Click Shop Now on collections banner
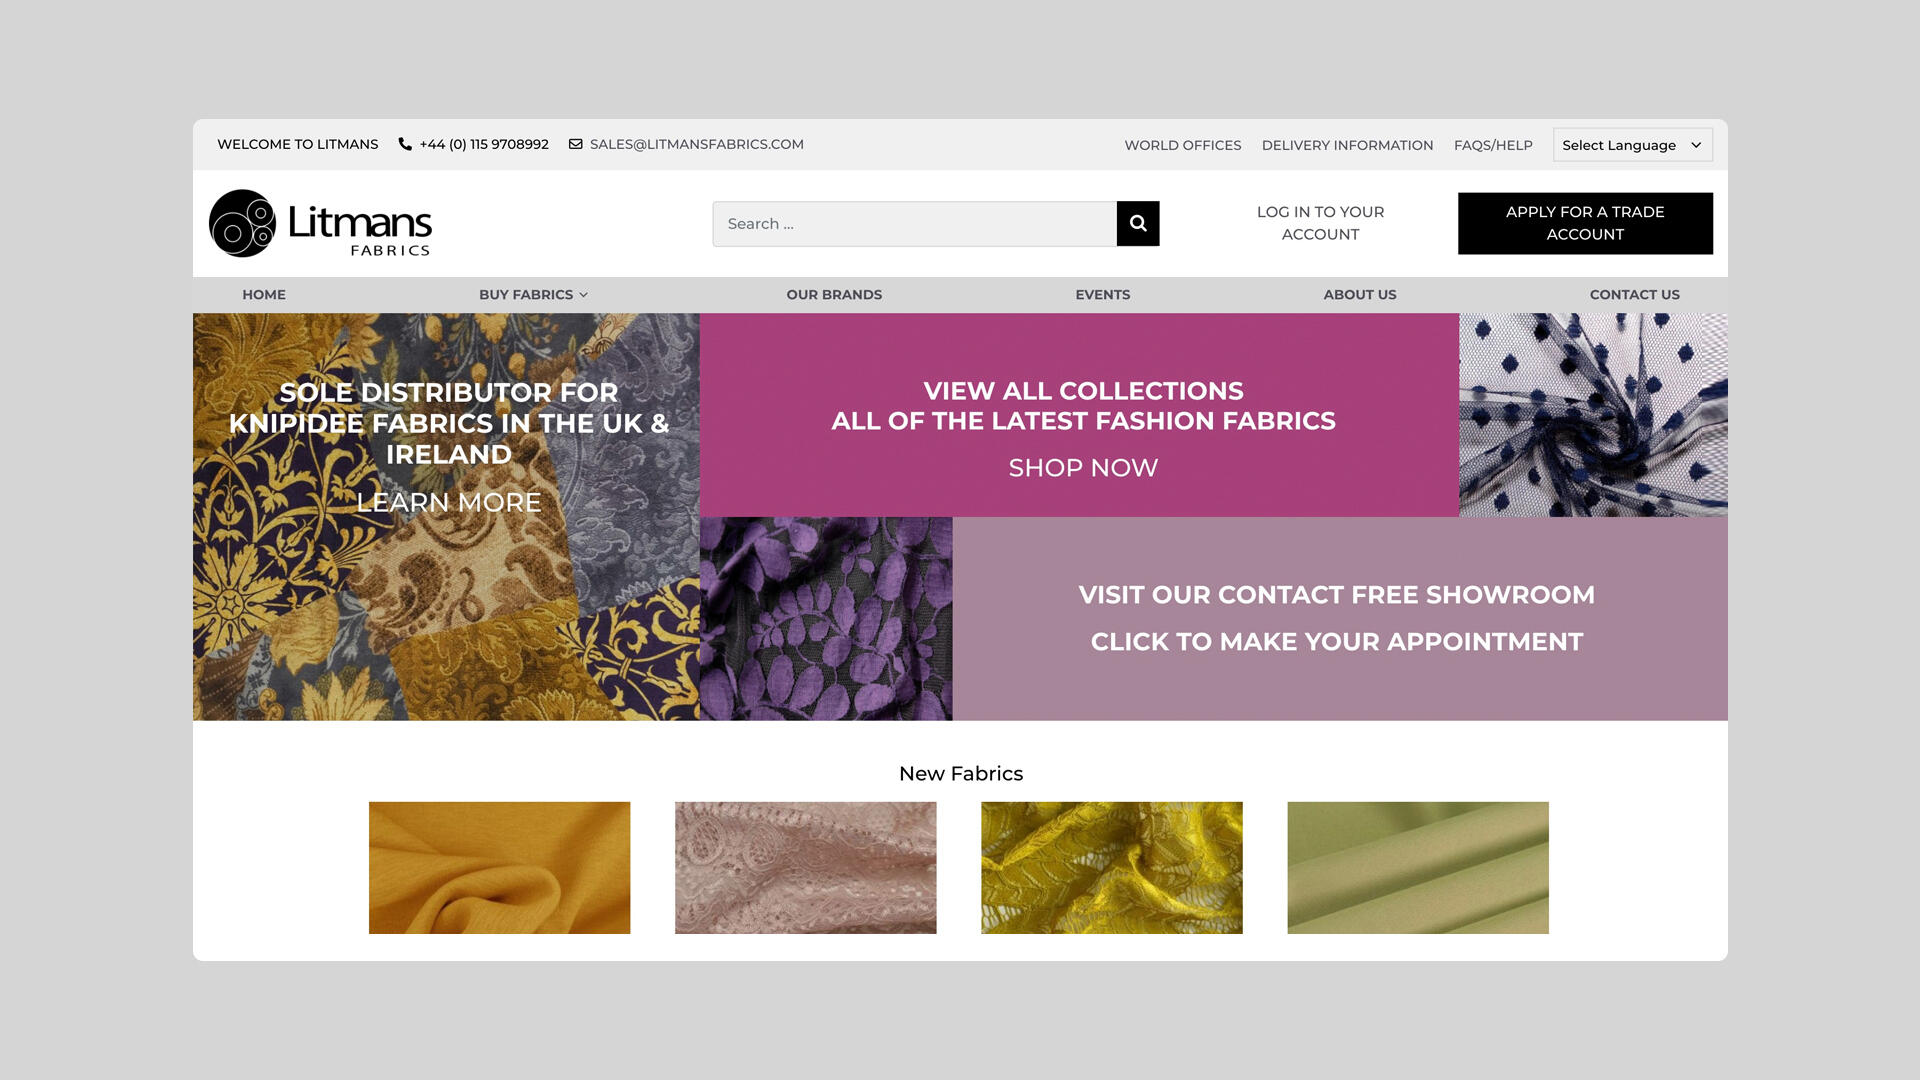The image size is (1920, 1080). pos(1083,468)
